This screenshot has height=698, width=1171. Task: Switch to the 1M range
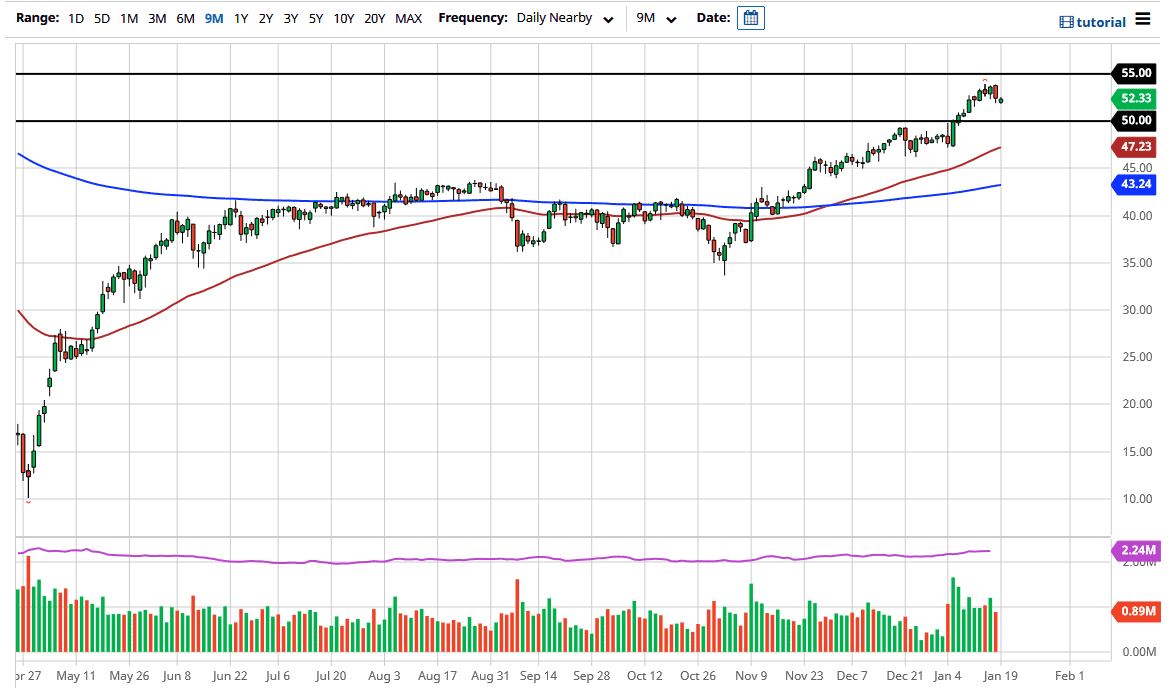tap(129, 18)
